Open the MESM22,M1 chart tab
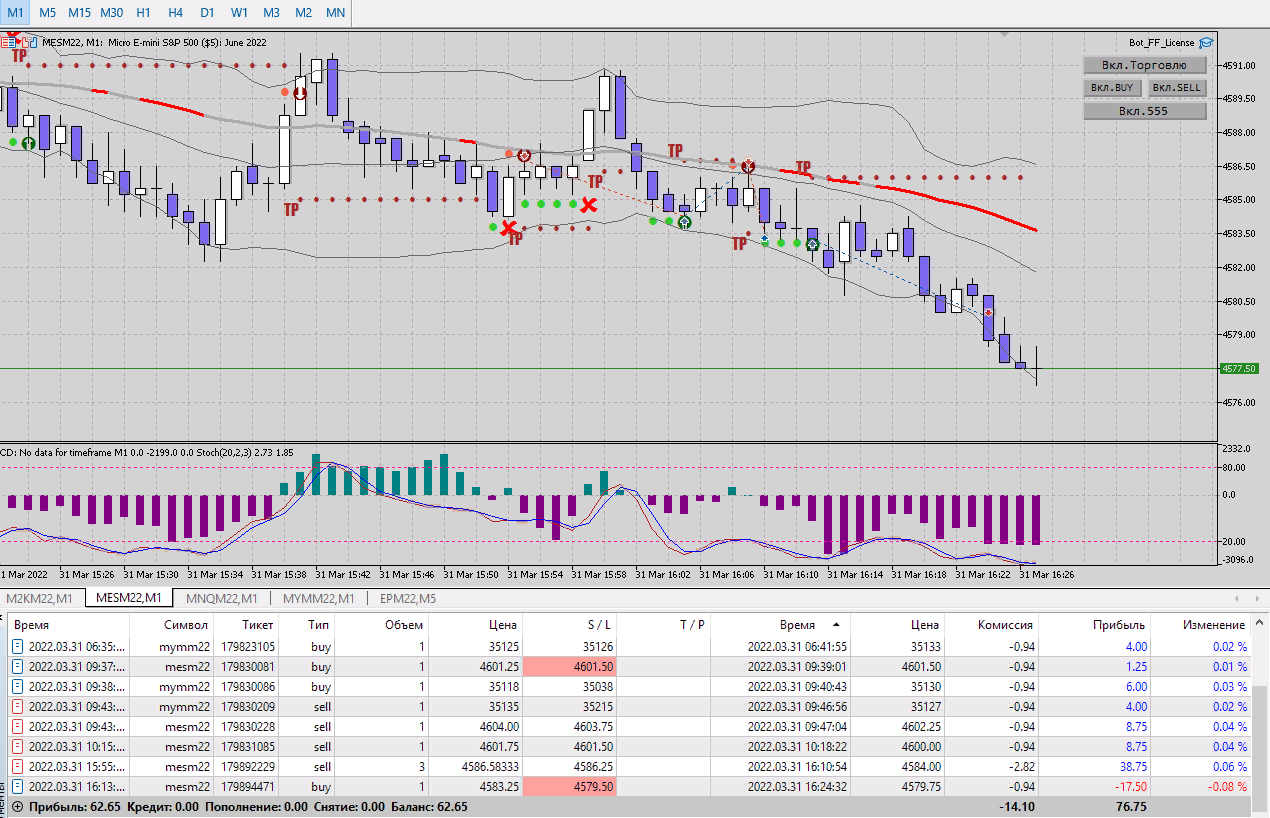The height and width of the screenshot is (818, 1270). (x=129, y=598)
